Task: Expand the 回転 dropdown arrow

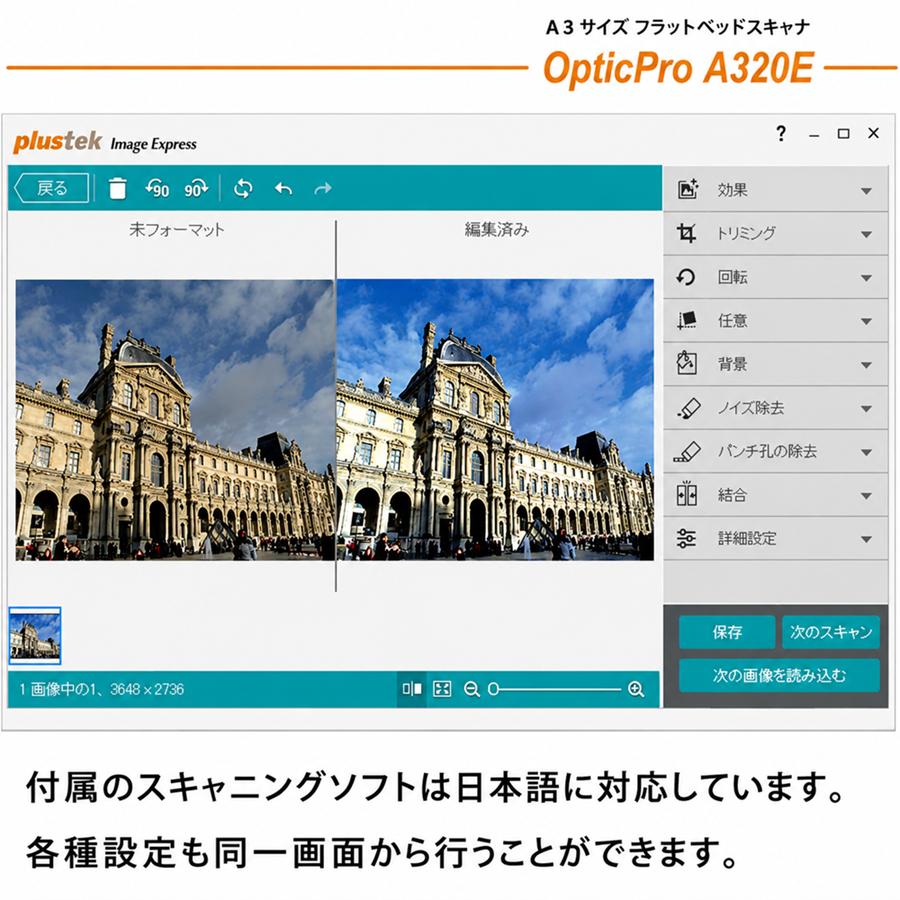Action: coord(866,278)
